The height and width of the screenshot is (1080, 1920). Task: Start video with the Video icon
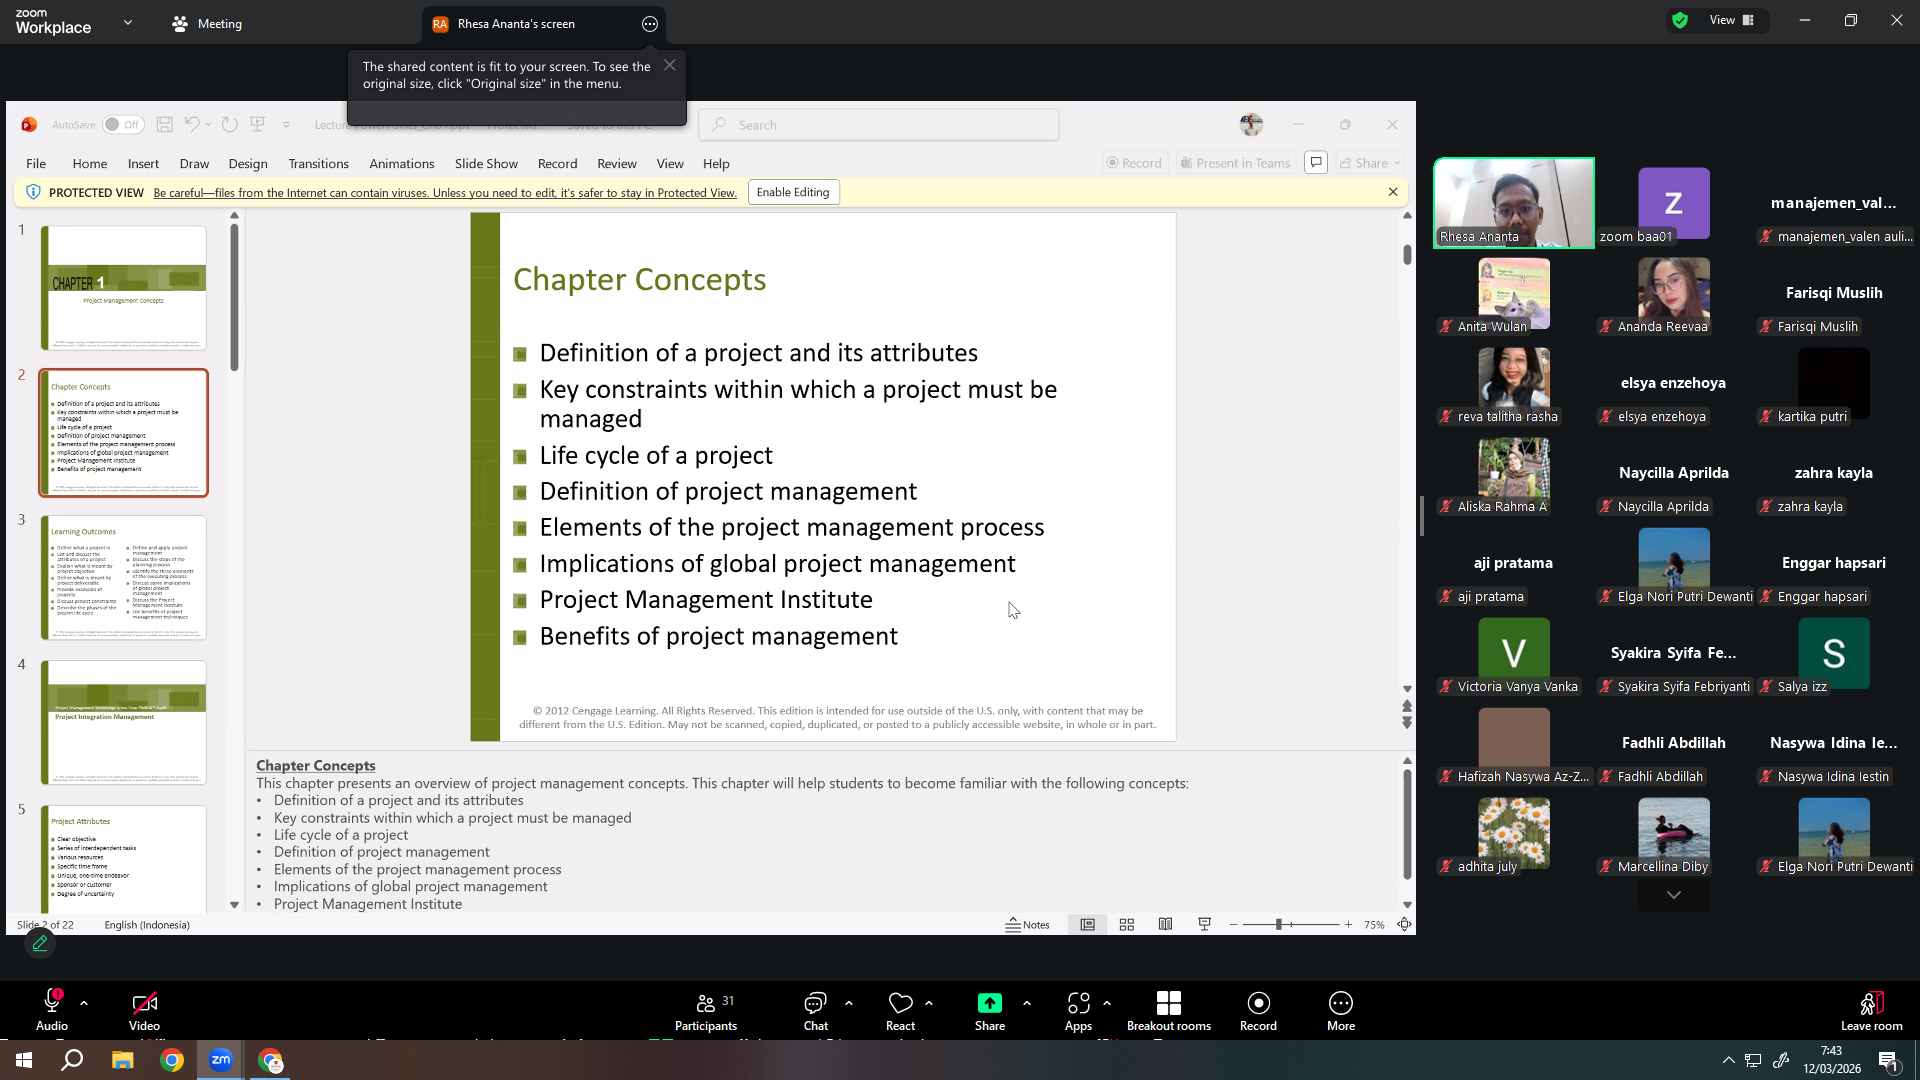coord(144,1002)
